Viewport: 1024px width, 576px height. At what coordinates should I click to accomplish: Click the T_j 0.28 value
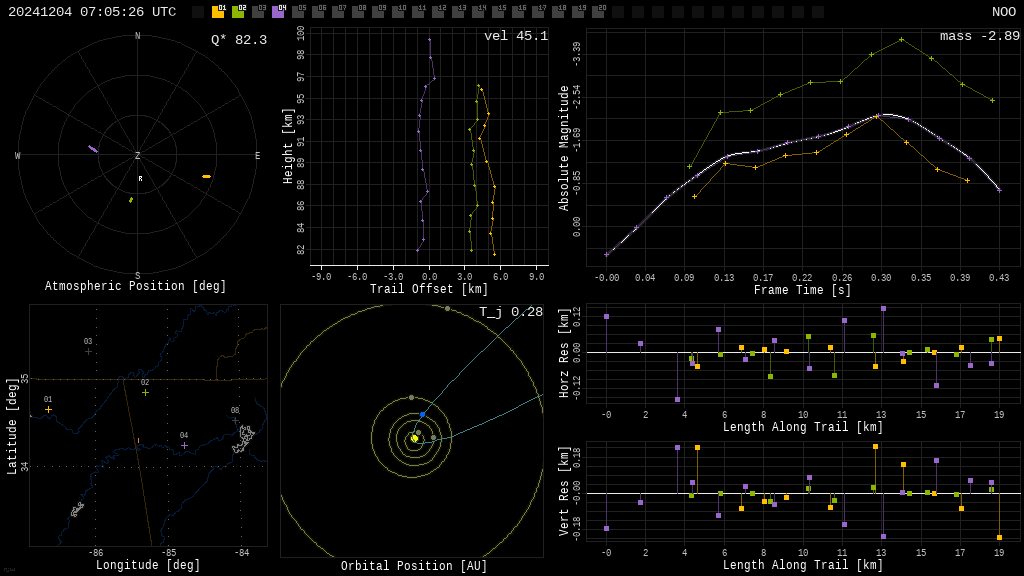coord(510,312)
